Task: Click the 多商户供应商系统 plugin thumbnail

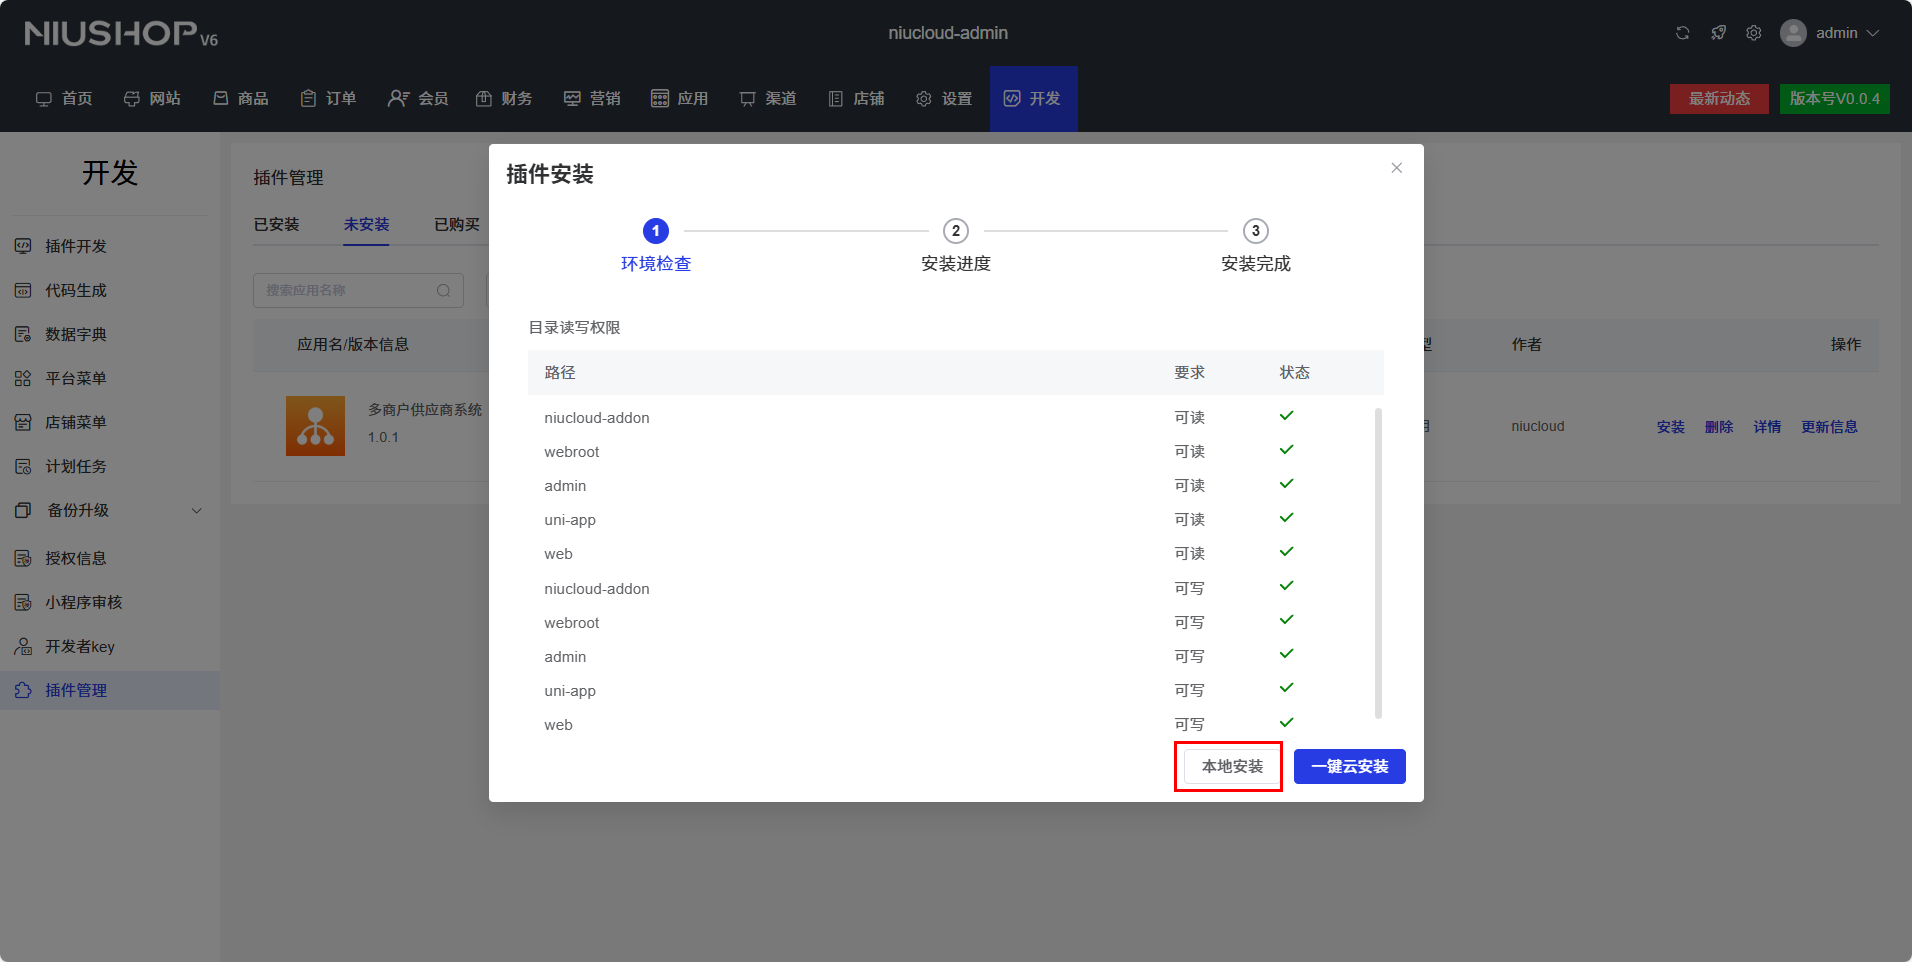Action: (x=315, y=426)
